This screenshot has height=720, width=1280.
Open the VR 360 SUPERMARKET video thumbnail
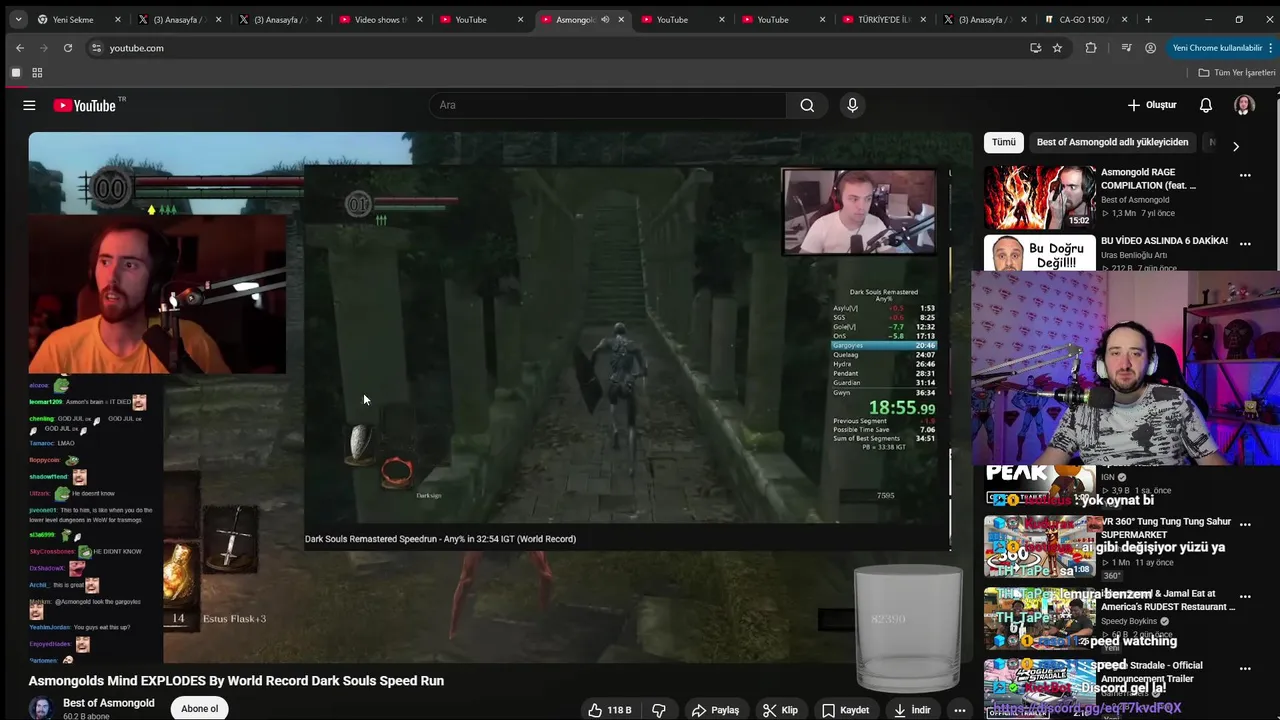(x=1038, y=546)
